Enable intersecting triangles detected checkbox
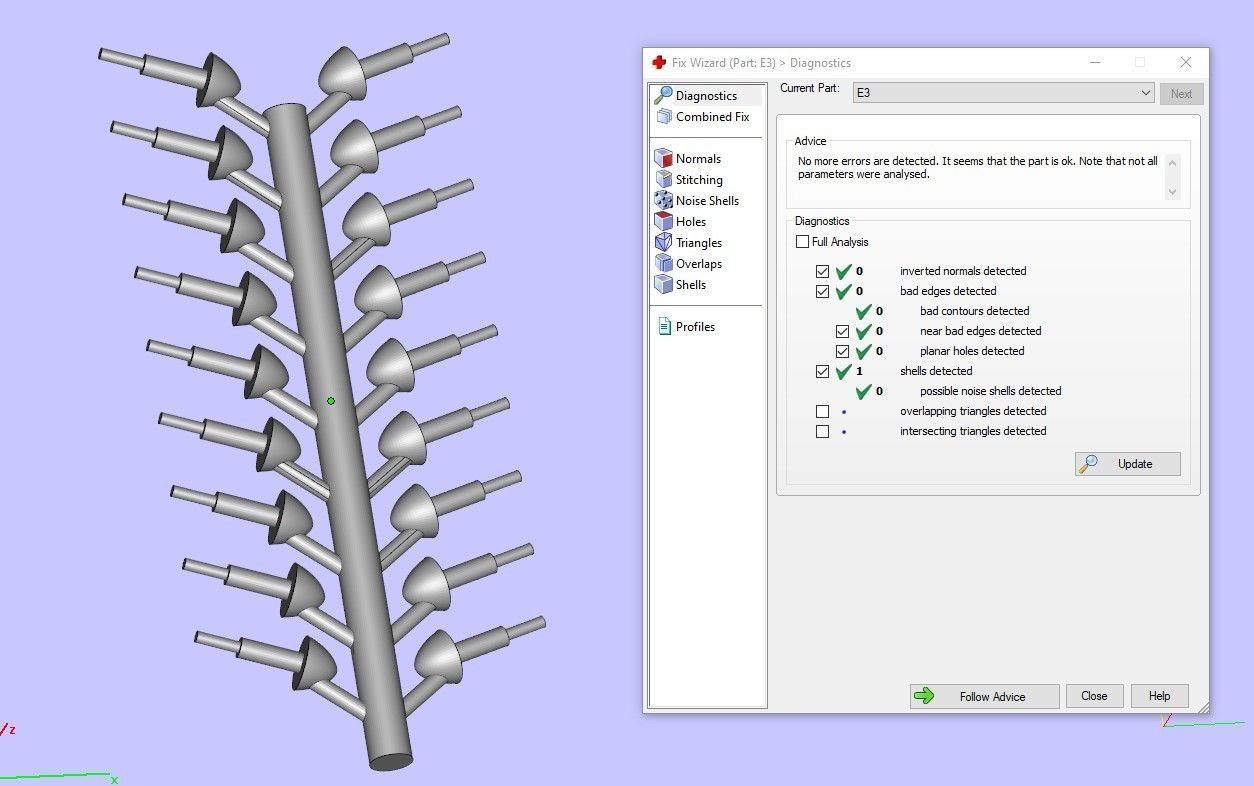This screenshot has height=786, width=1254. (822, 431)
